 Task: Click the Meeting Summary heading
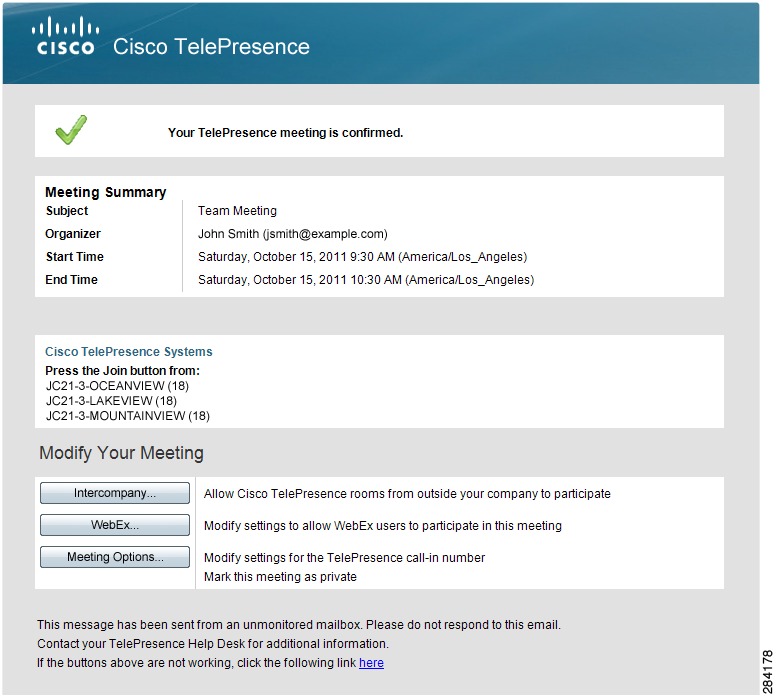pos(105,192)
